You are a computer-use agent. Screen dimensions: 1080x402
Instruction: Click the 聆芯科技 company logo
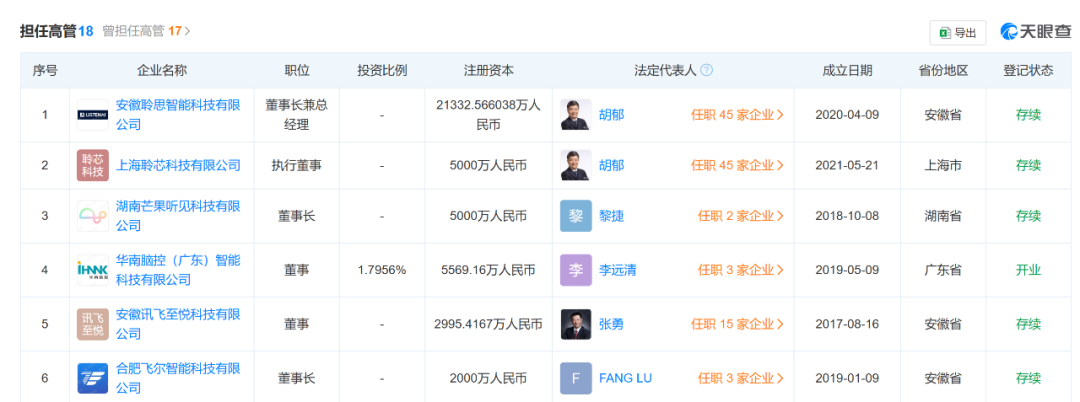click(93, 165)
